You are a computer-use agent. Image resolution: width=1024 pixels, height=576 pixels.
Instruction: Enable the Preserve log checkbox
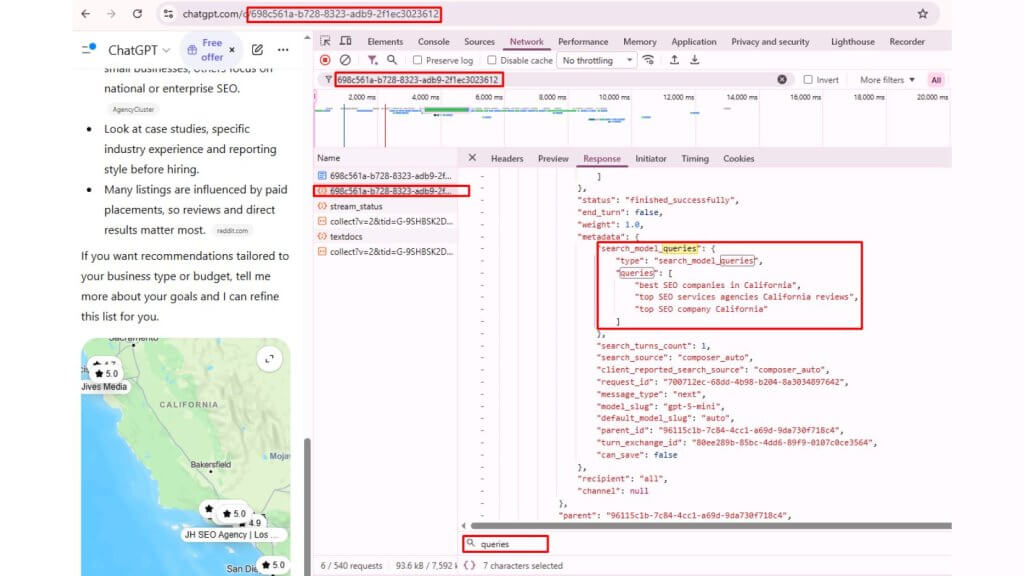417,60
